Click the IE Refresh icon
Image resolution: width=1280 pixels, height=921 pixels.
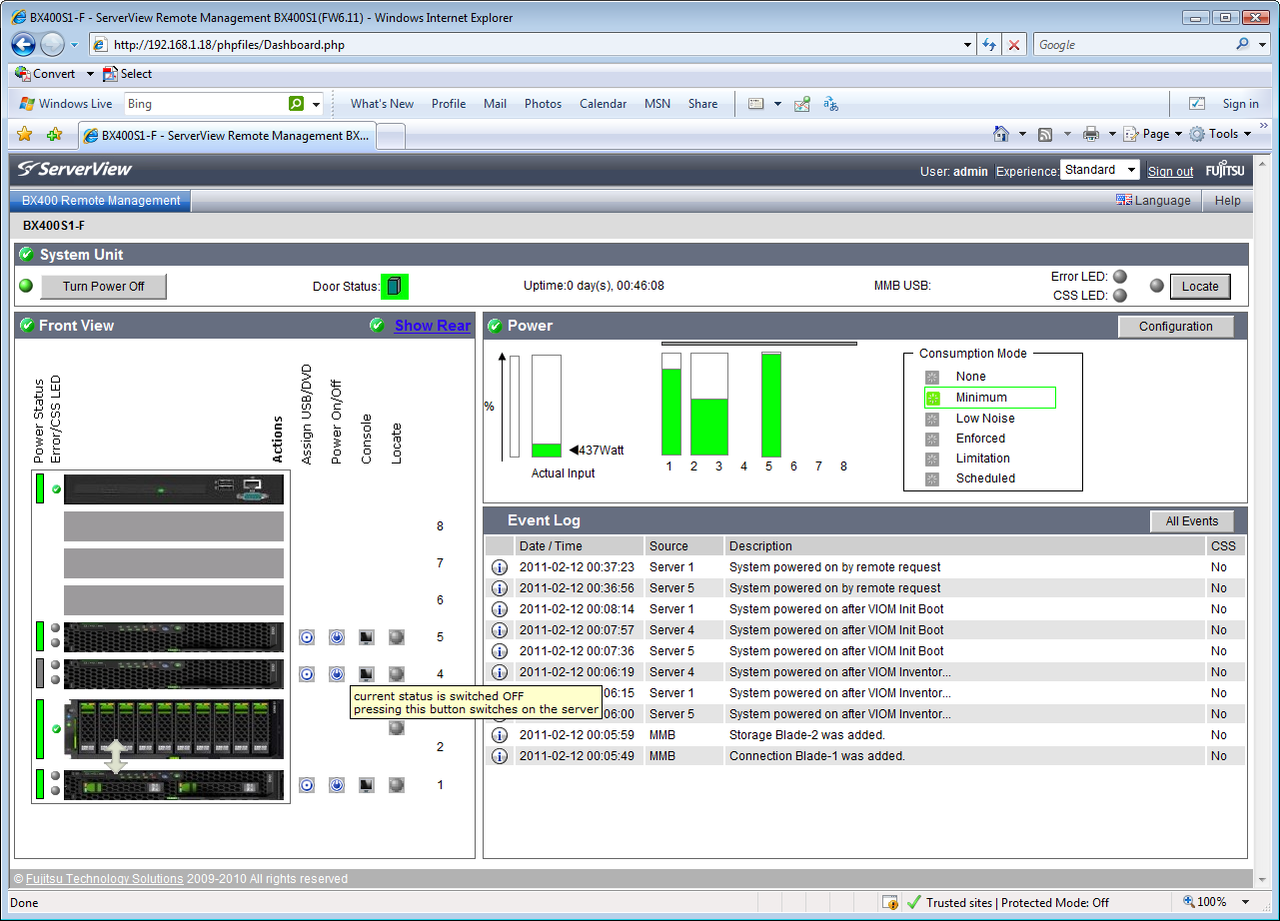pos(989,45)
